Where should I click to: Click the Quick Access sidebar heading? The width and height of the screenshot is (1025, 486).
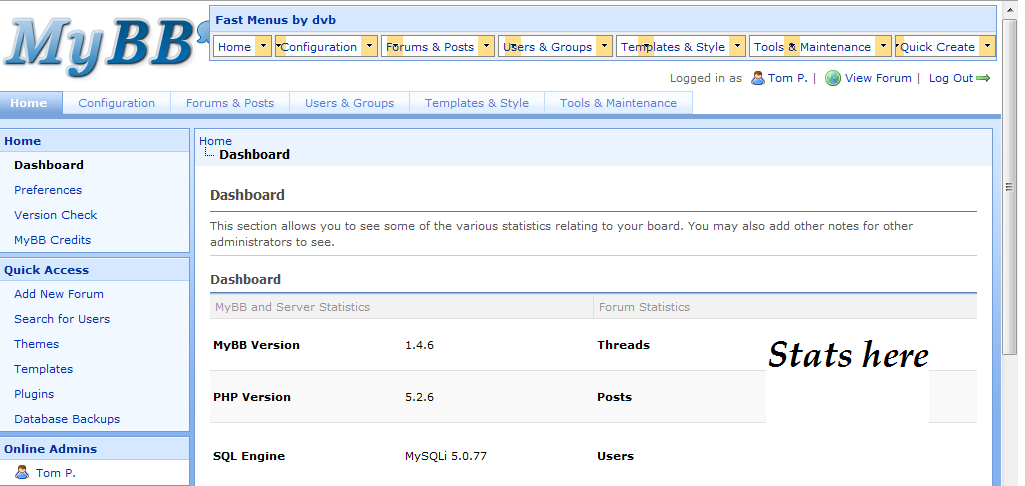[x=46, y=269]
